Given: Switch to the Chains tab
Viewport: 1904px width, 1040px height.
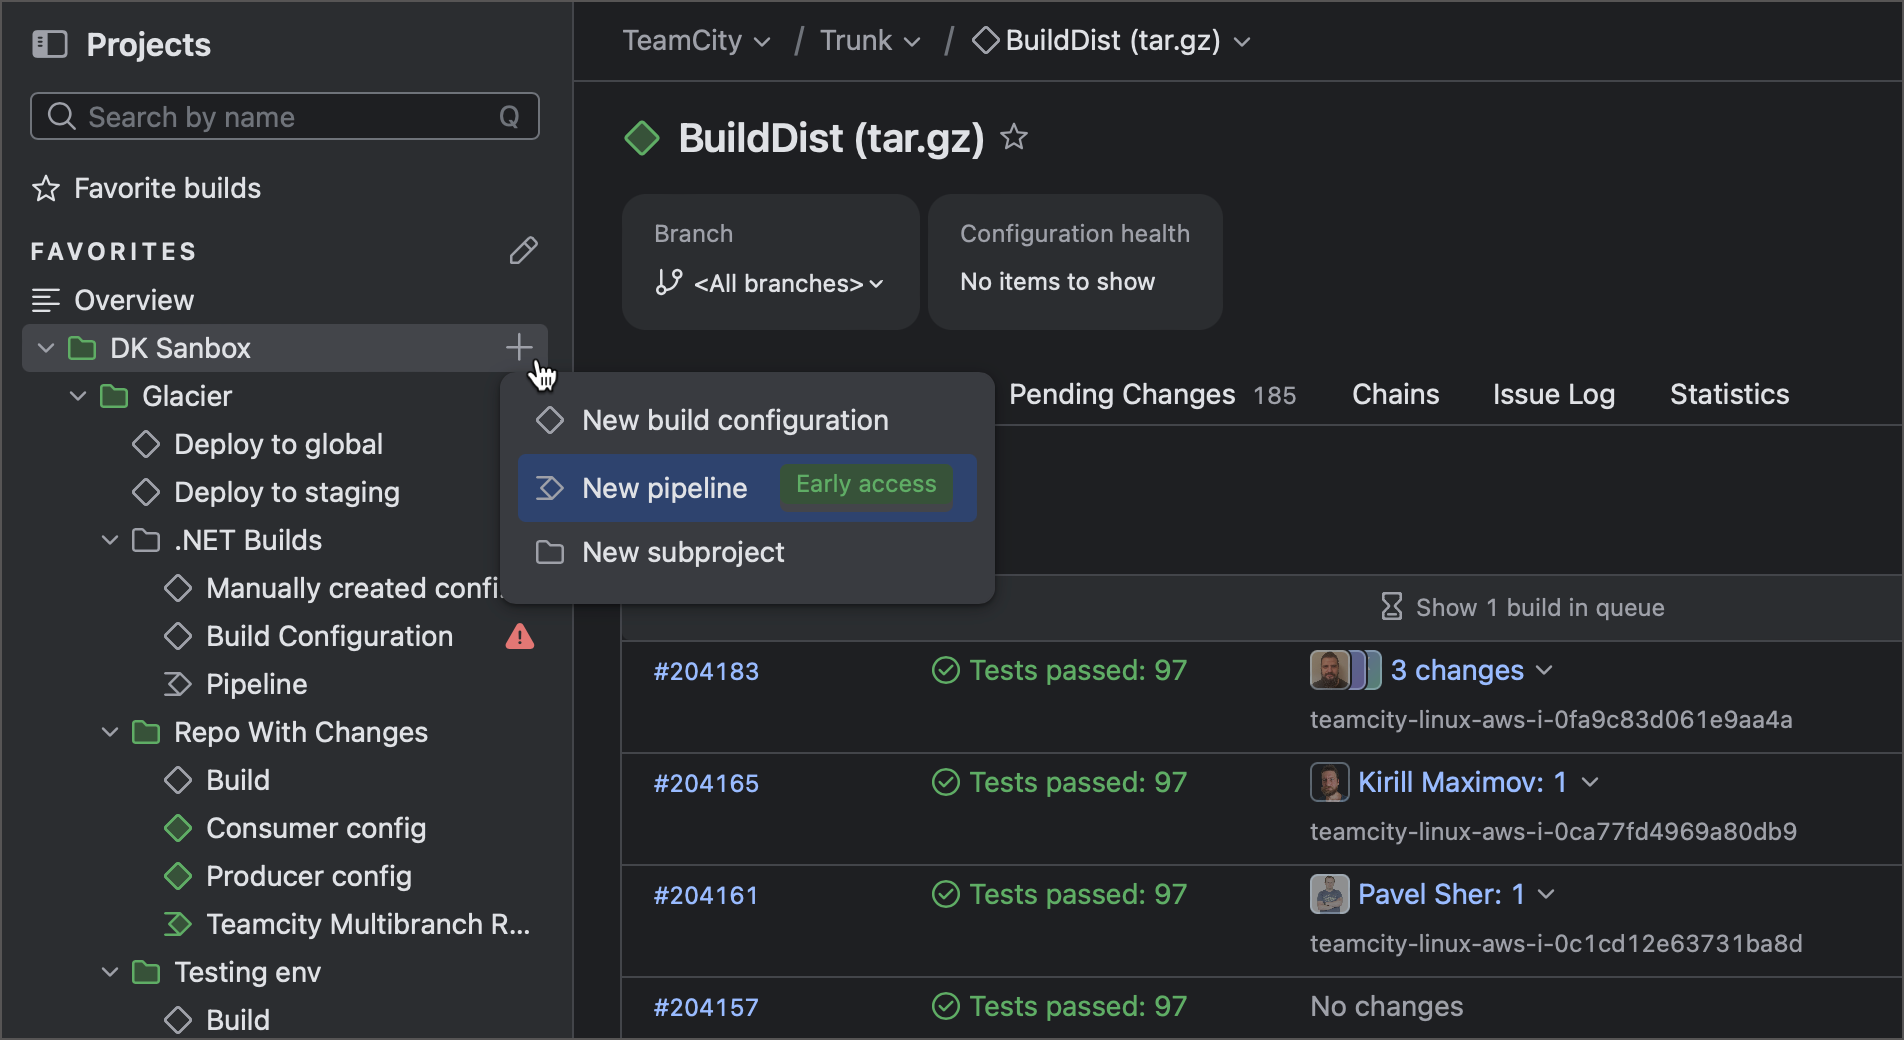Looking at the screenshot, I should click(x=1396, y=394).
